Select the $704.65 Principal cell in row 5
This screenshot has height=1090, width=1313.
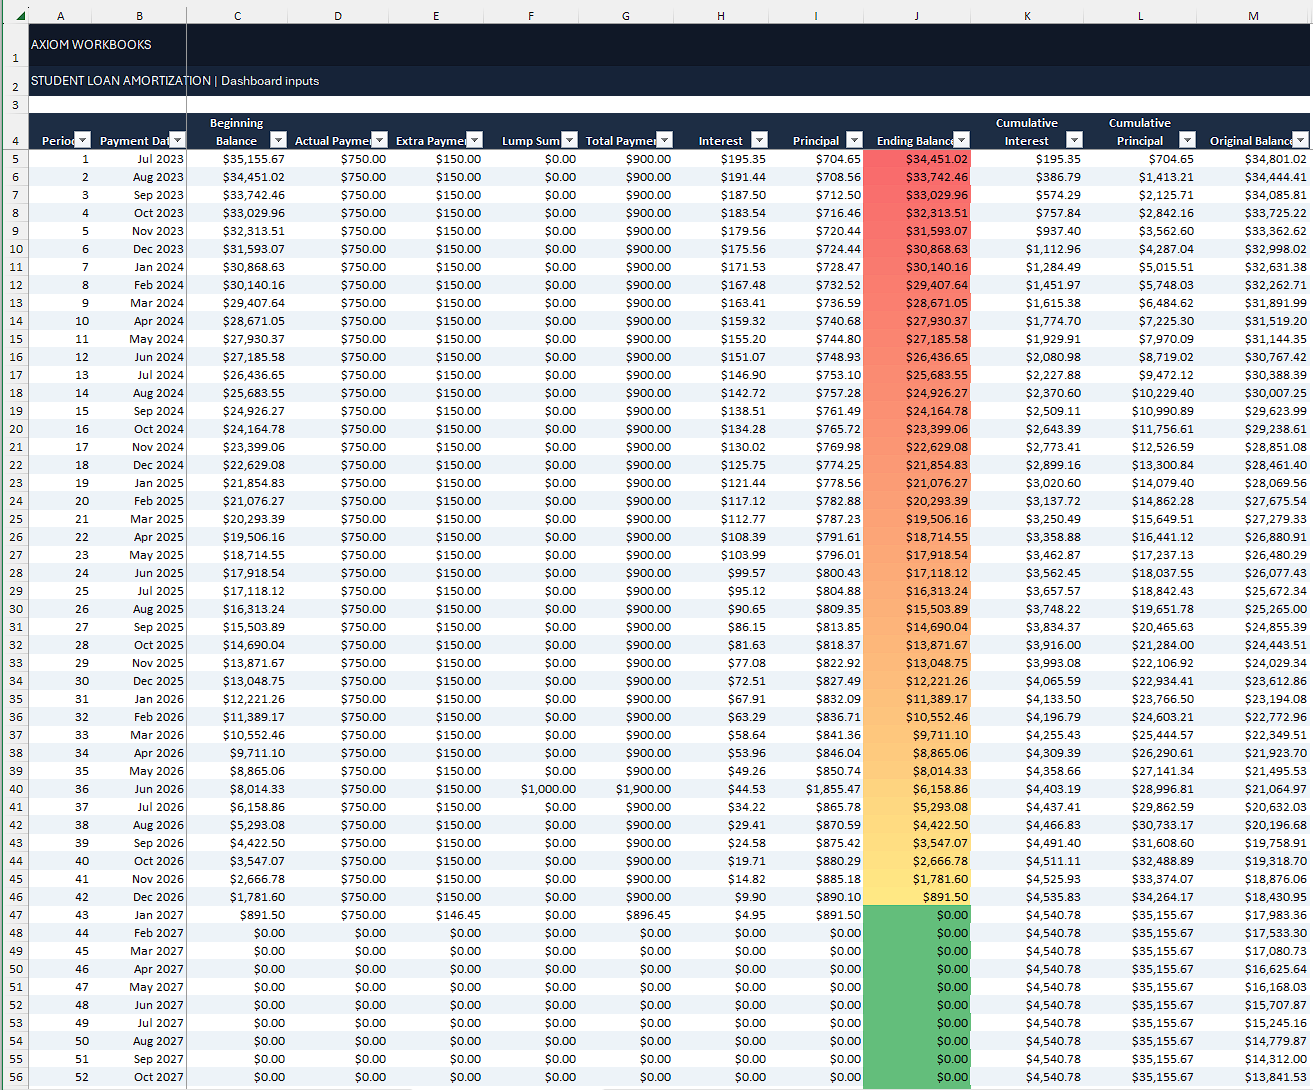pyautogui.click(x=816, y=159)
